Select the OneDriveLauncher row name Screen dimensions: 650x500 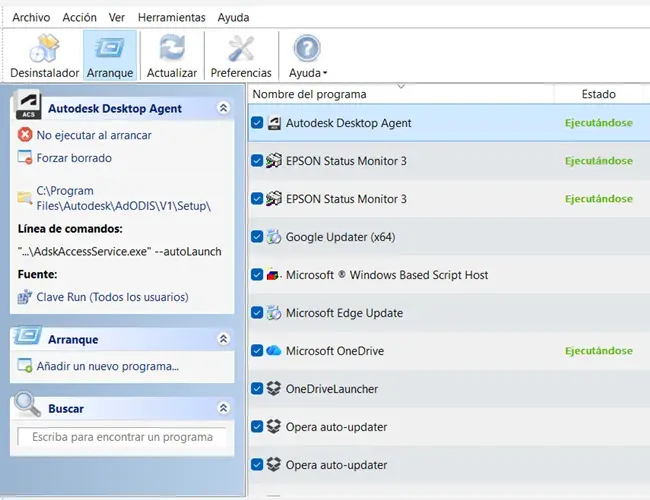tap(332, 389)
